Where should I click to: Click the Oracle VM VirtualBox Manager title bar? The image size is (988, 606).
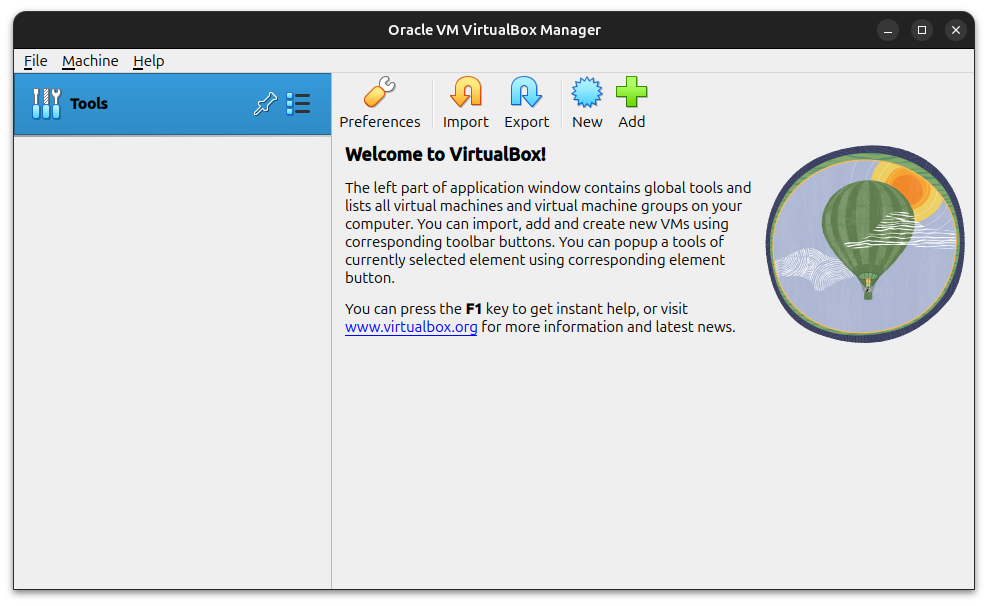(494, 30)
